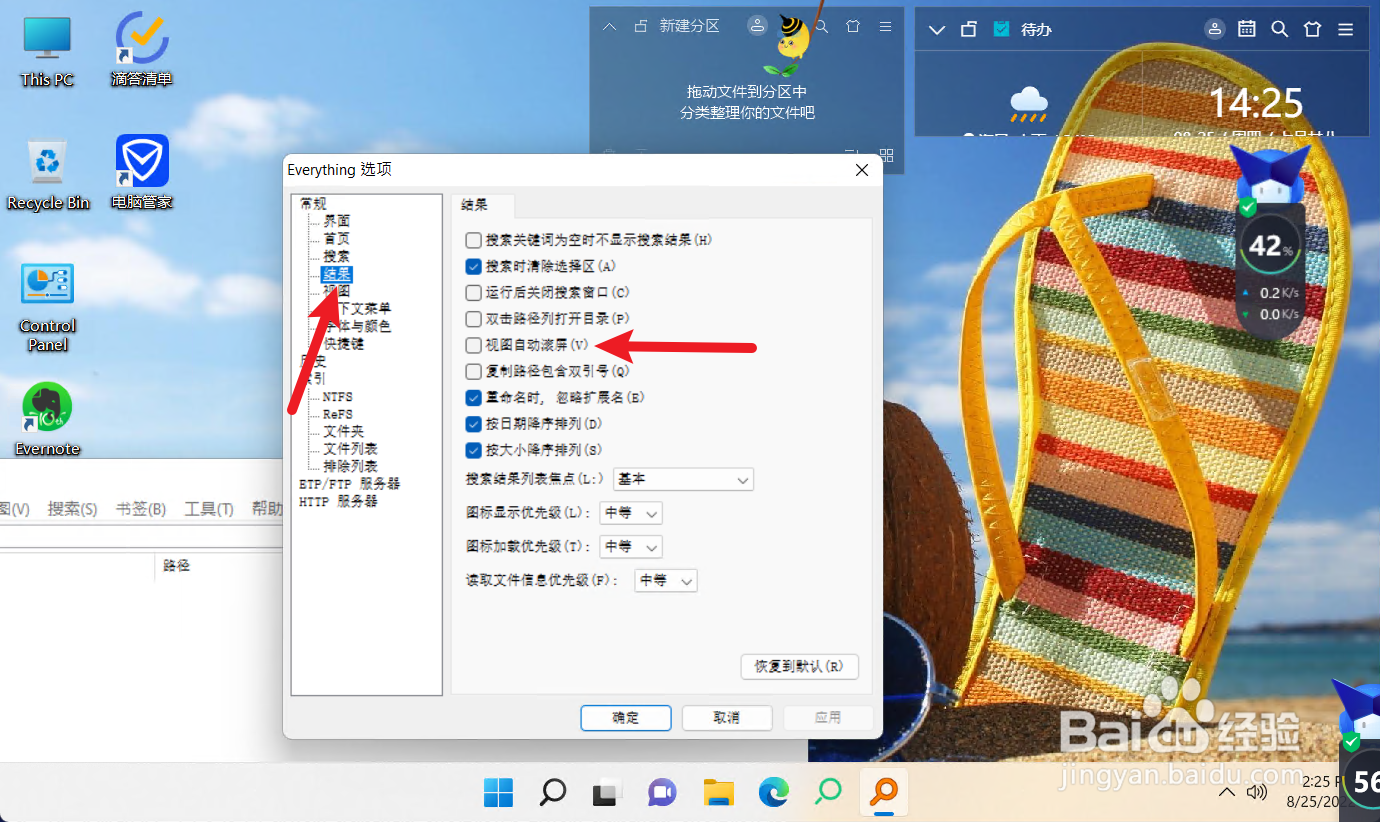
Task: Select 常规 in the options tree
Action: pos(313,203)
